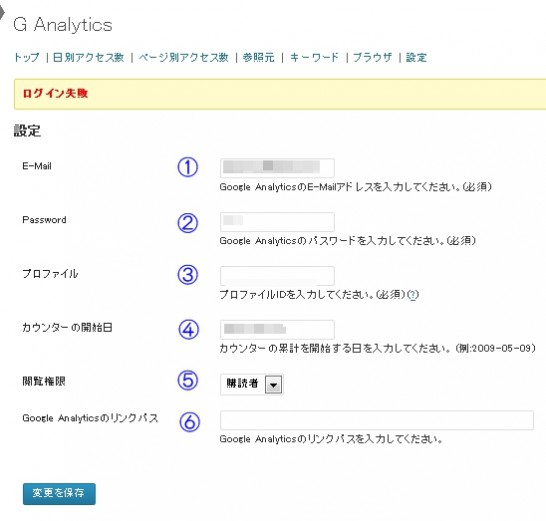The height and width of the screenshot is (521, 546).
Task: Open the 閲覧権限 dropdown showing 購読者
Action: tap(252, 384)
